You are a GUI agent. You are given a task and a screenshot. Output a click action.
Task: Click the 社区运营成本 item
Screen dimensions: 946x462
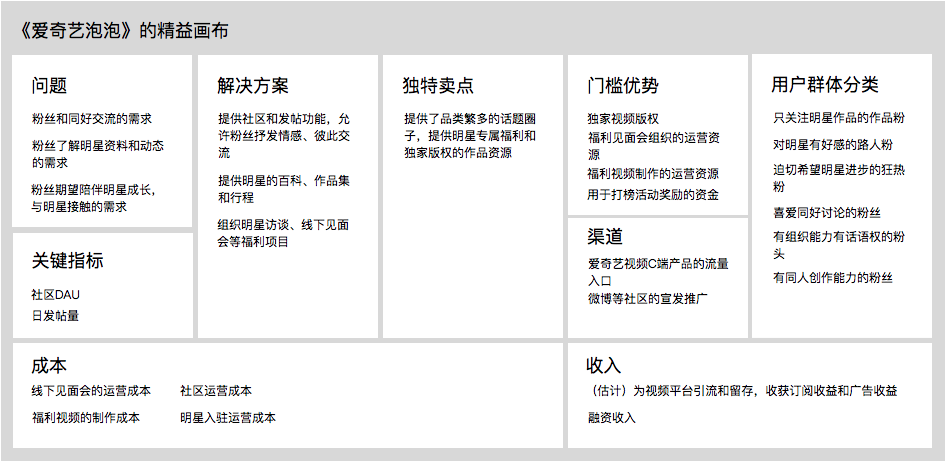click(x=217, y=391)
